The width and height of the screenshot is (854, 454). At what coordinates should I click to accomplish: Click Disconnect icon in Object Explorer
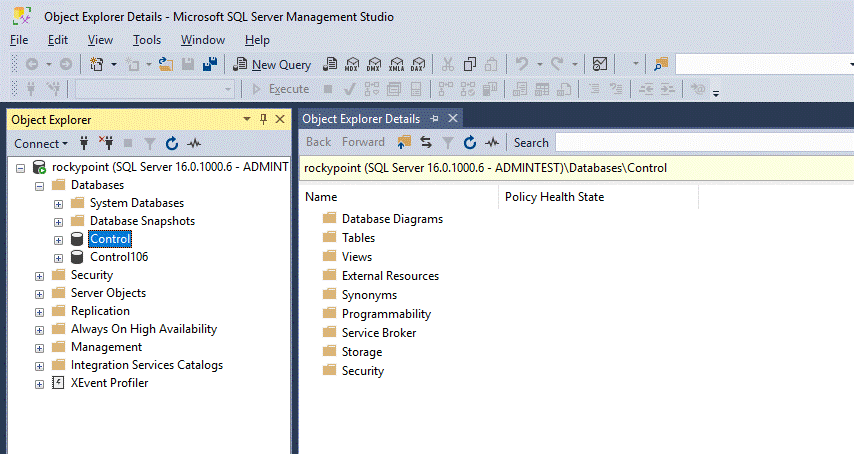[106, 143]
